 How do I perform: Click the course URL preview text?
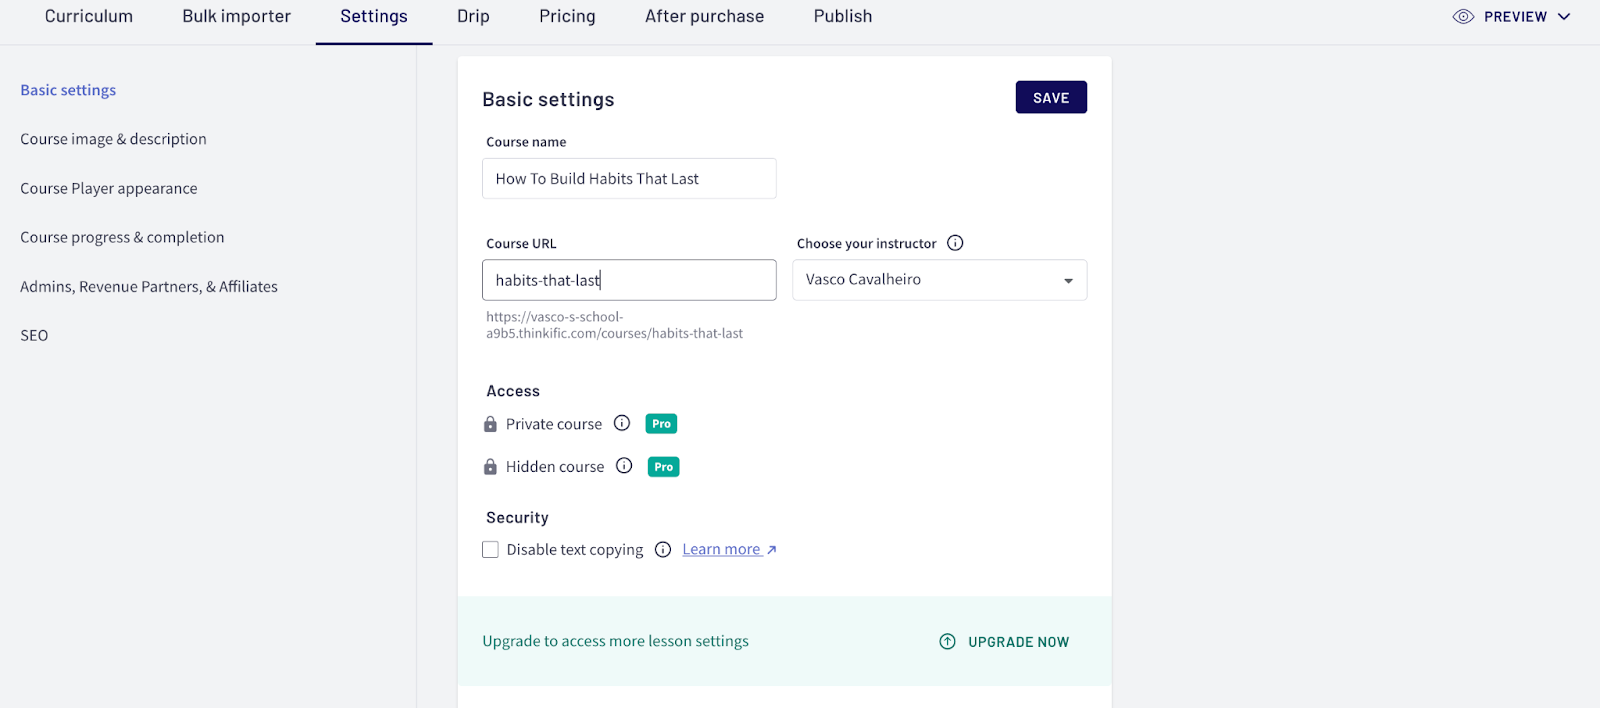point(615,325)
